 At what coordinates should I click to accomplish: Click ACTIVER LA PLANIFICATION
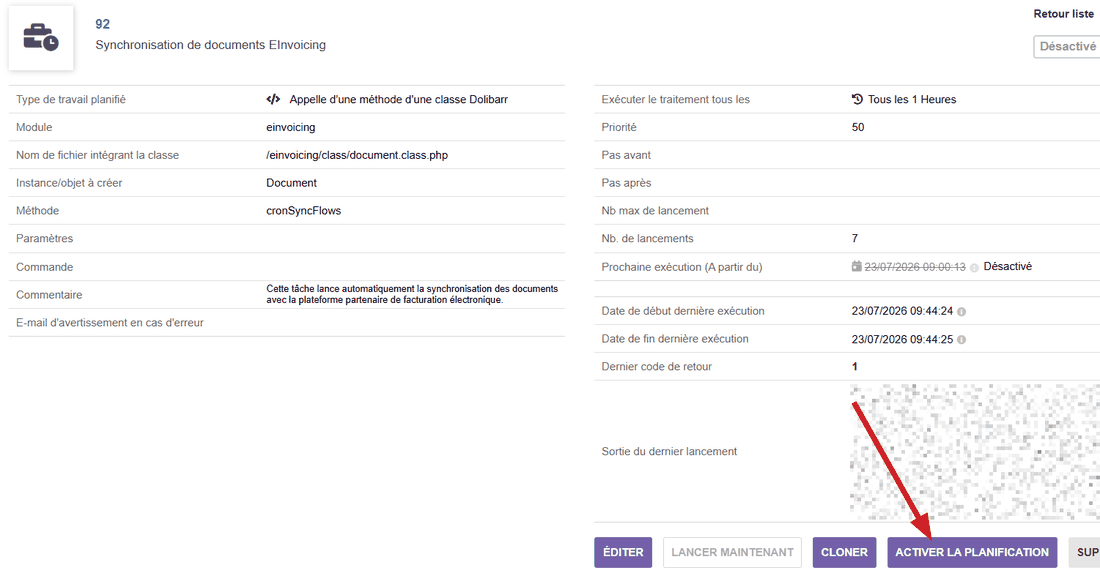(972, 552)
